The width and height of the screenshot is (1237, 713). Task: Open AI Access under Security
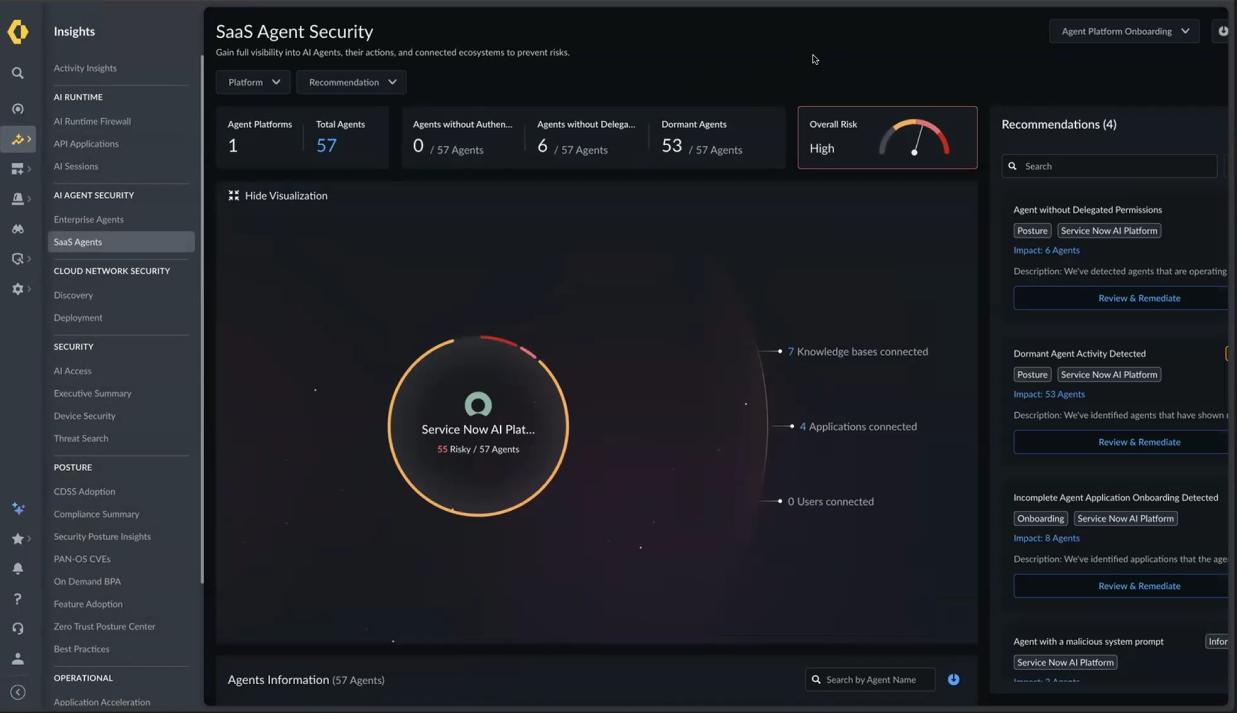(72, 371)
